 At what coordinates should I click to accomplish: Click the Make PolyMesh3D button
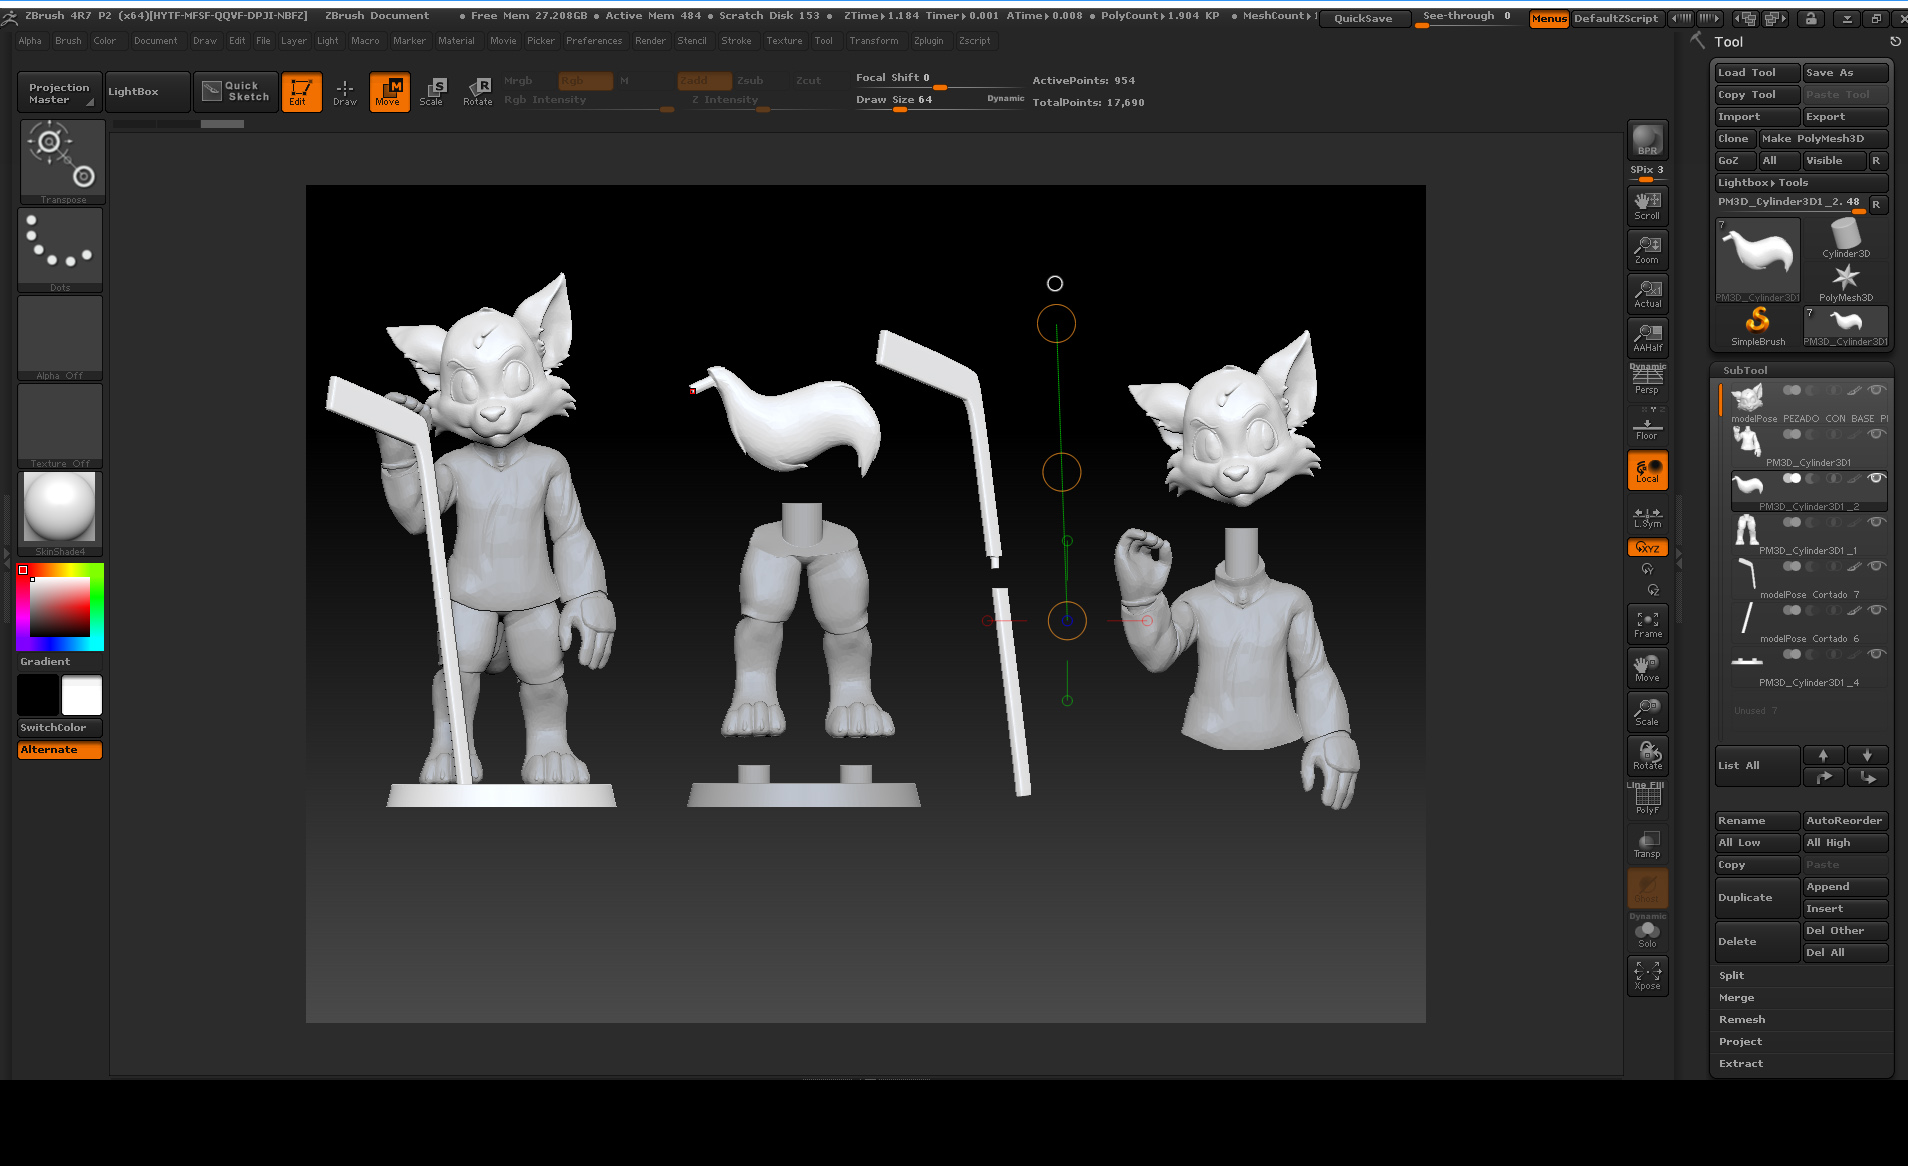click(1822, 139)
